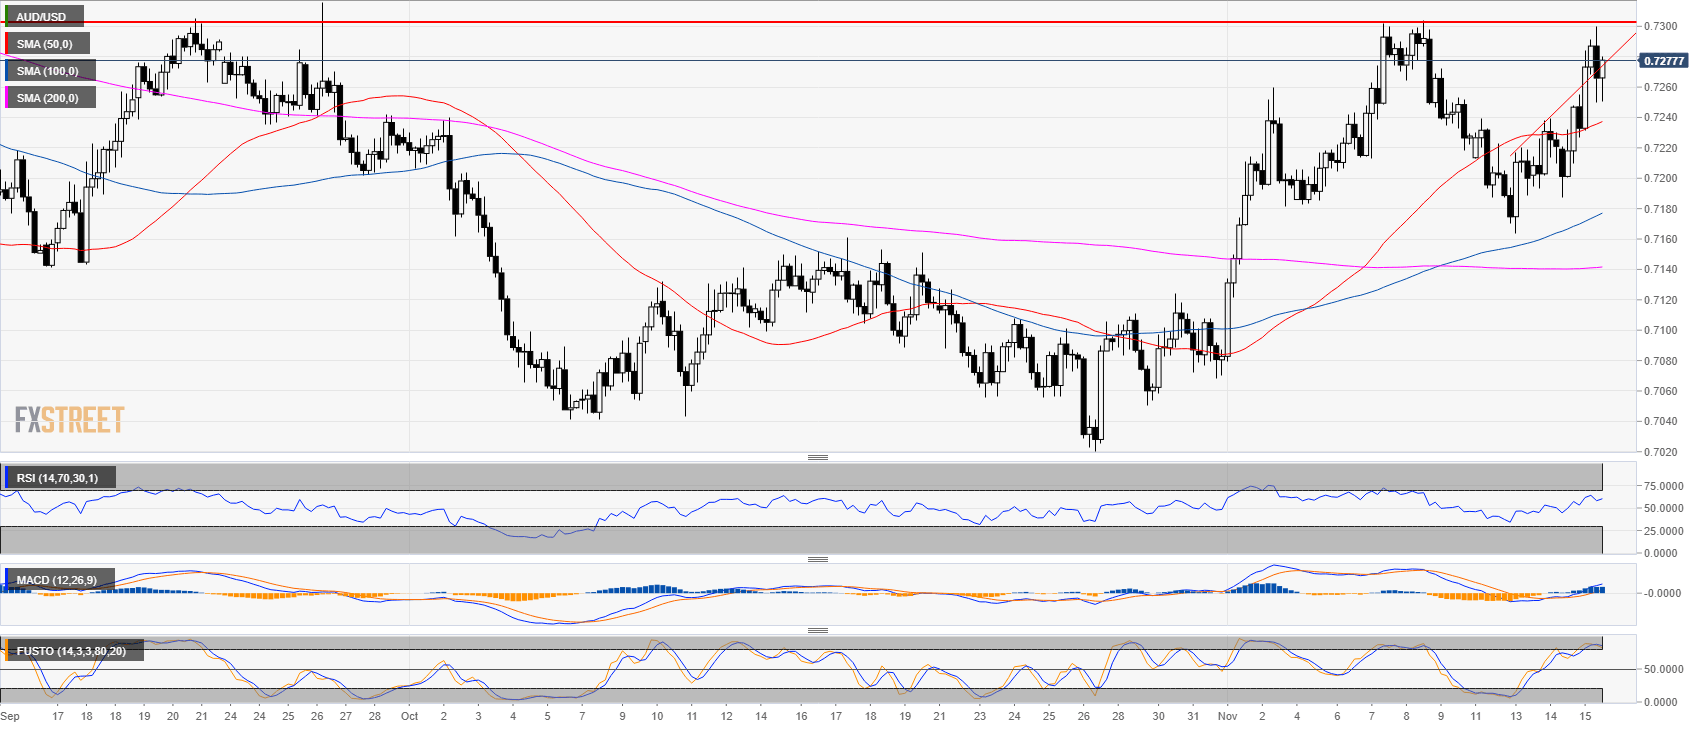Click the AUD/USD symbol label
Viewport: 1707px width, 729px height.
pyautogui.click(x=42, y=17)
